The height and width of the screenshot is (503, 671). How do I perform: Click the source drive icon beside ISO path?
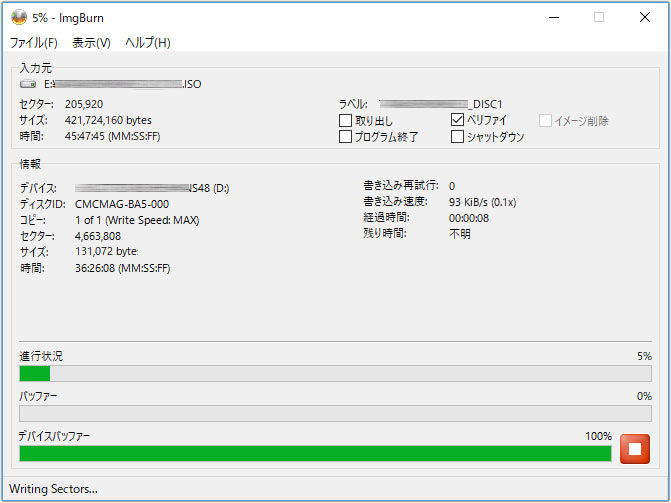(28, 84)
